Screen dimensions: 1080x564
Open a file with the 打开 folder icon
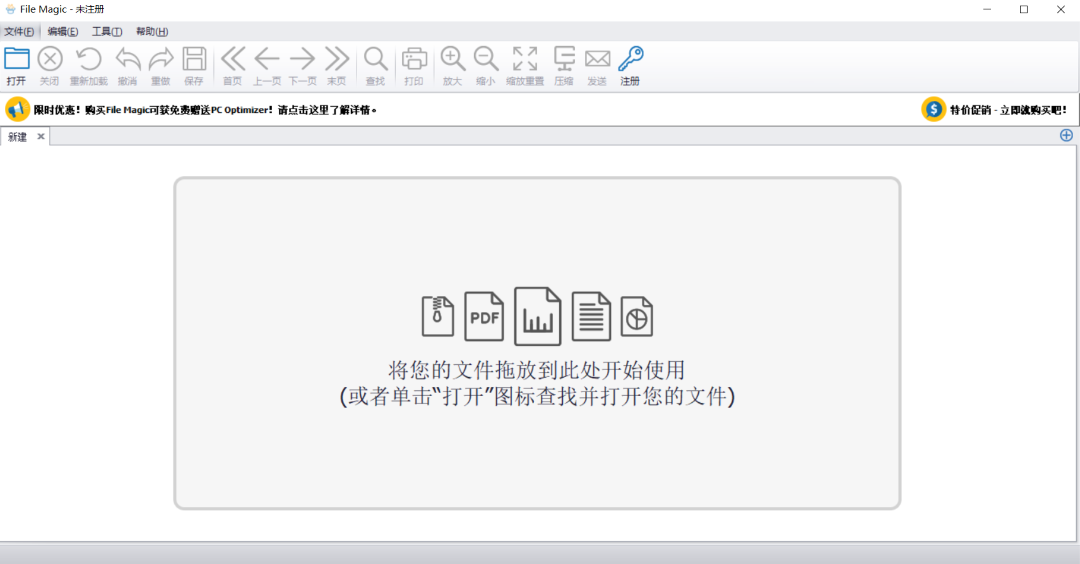(x=17, y=59)
